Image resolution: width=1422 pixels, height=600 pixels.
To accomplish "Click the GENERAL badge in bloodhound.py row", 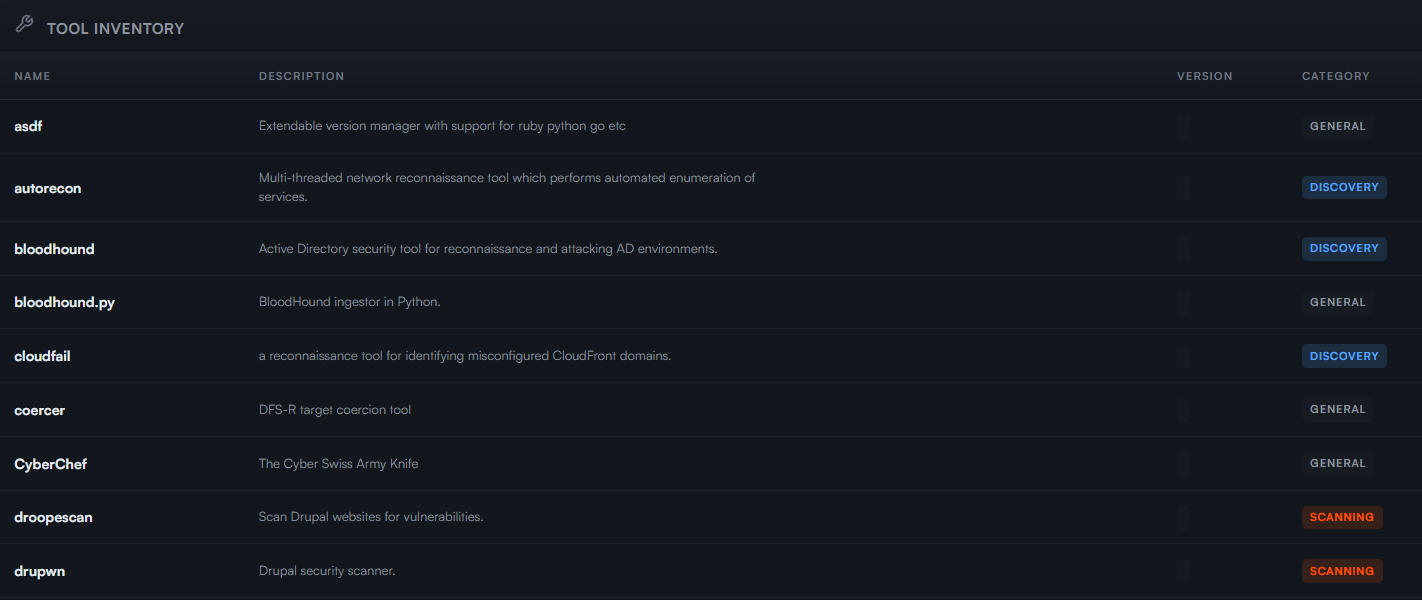I will 1337,302.
